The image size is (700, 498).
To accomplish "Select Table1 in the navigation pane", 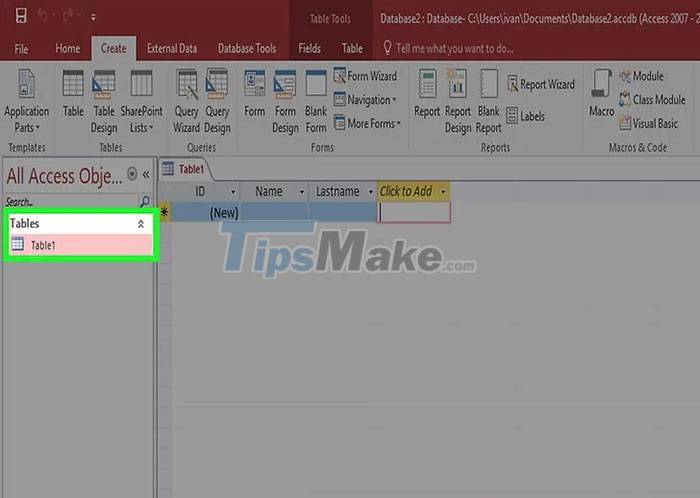I will click(x=80, y=245).
